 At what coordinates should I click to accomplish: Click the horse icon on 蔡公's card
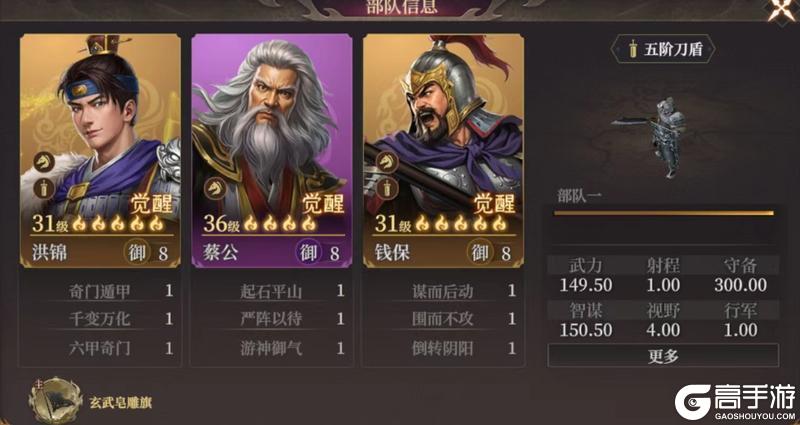tap(215, 188)
